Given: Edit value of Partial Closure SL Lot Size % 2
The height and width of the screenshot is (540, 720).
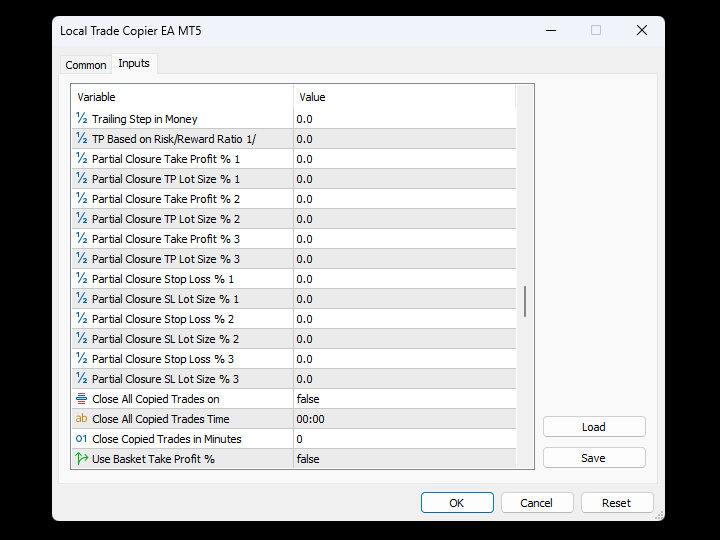Looking at the screenshot, I should pyautogui.click(x=405, y=338).
